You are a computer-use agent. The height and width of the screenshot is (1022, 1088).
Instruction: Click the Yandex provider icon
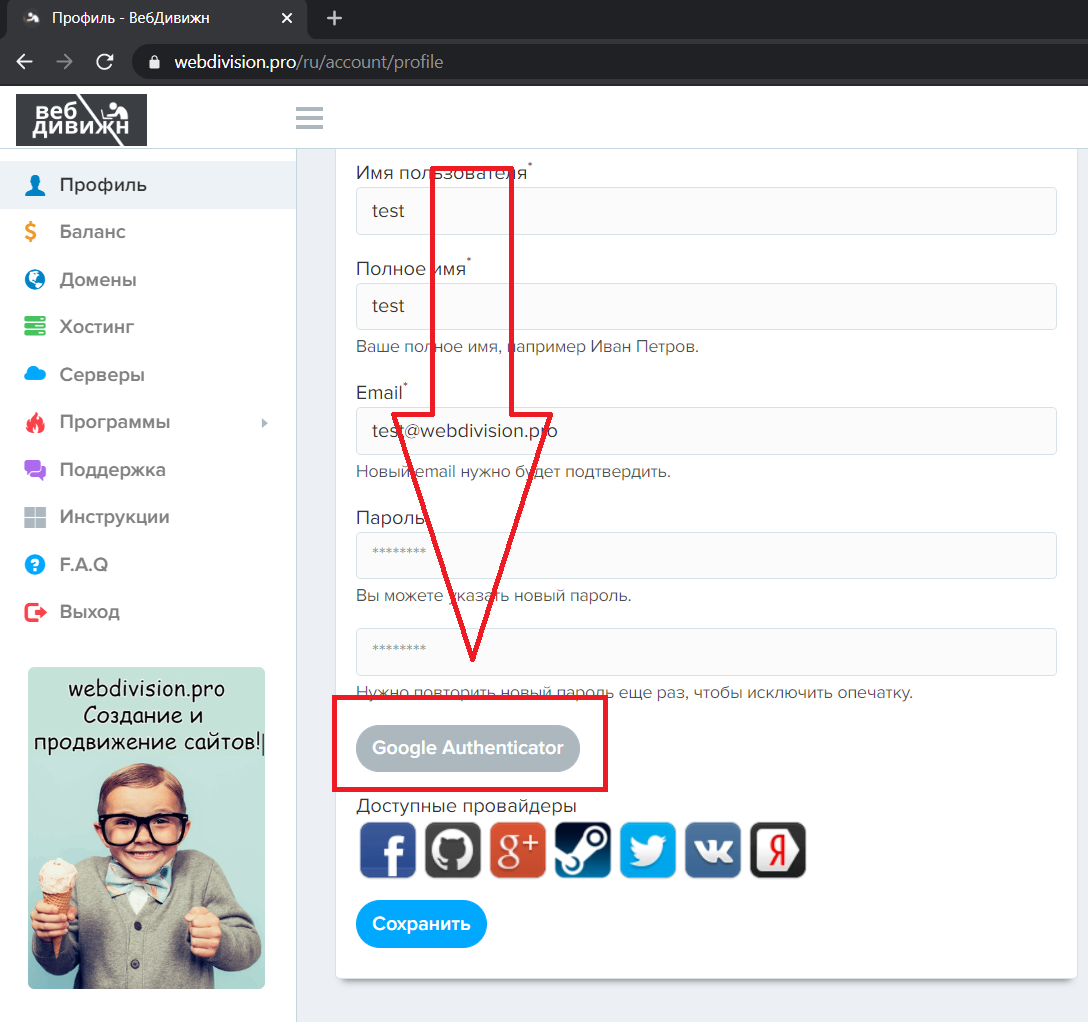pyautogui.click(x=777, y=851)
